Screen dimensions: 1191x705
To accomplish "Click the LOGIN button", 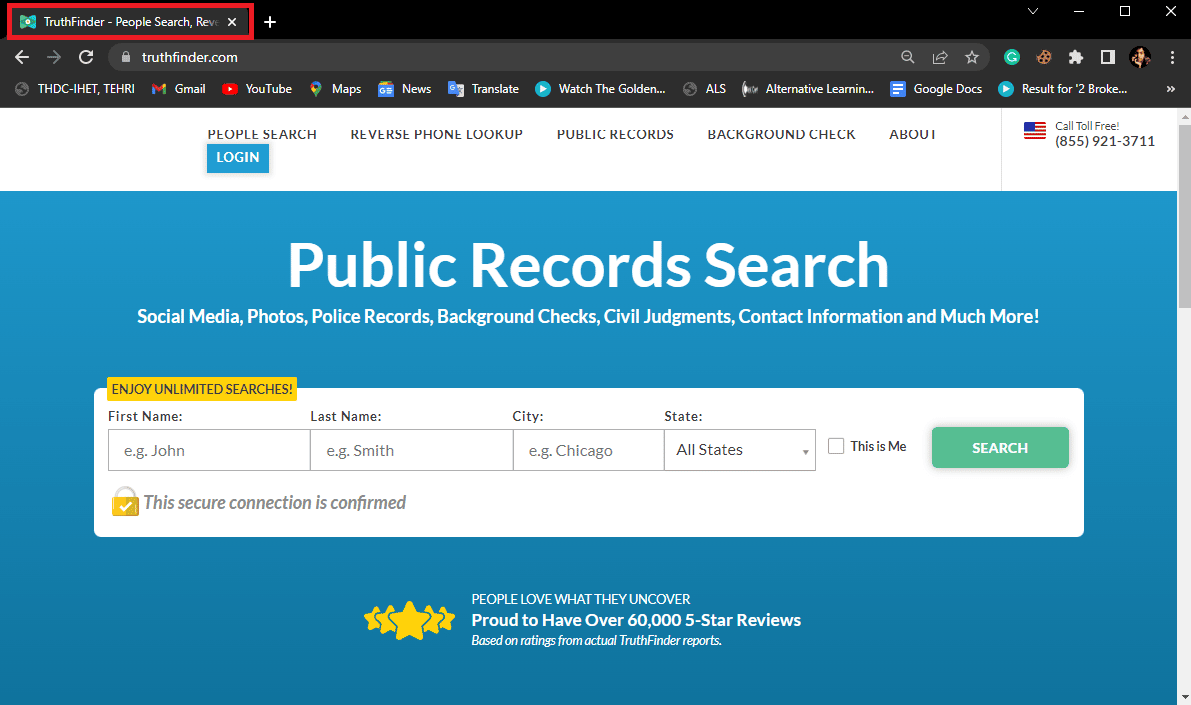I will [237, 158].
